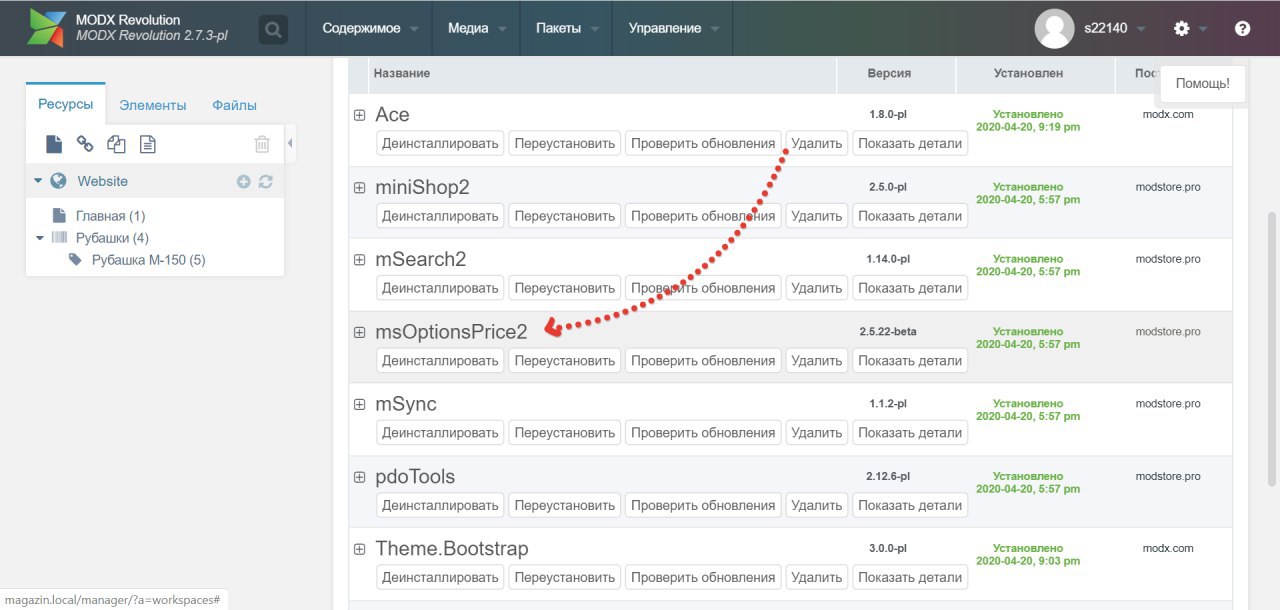Refresh the Website context tree
Screen dimensions: 1280x610
pos(265,181)
